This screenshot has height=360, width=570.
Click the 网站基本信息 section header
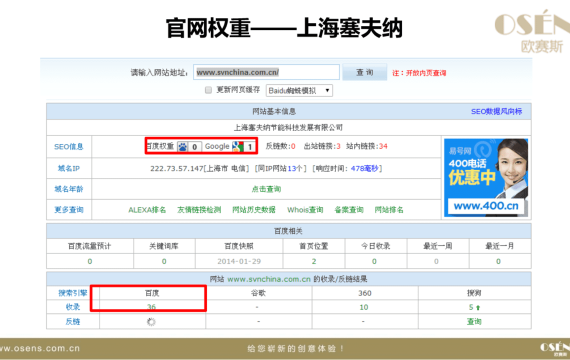pos(274,112)
